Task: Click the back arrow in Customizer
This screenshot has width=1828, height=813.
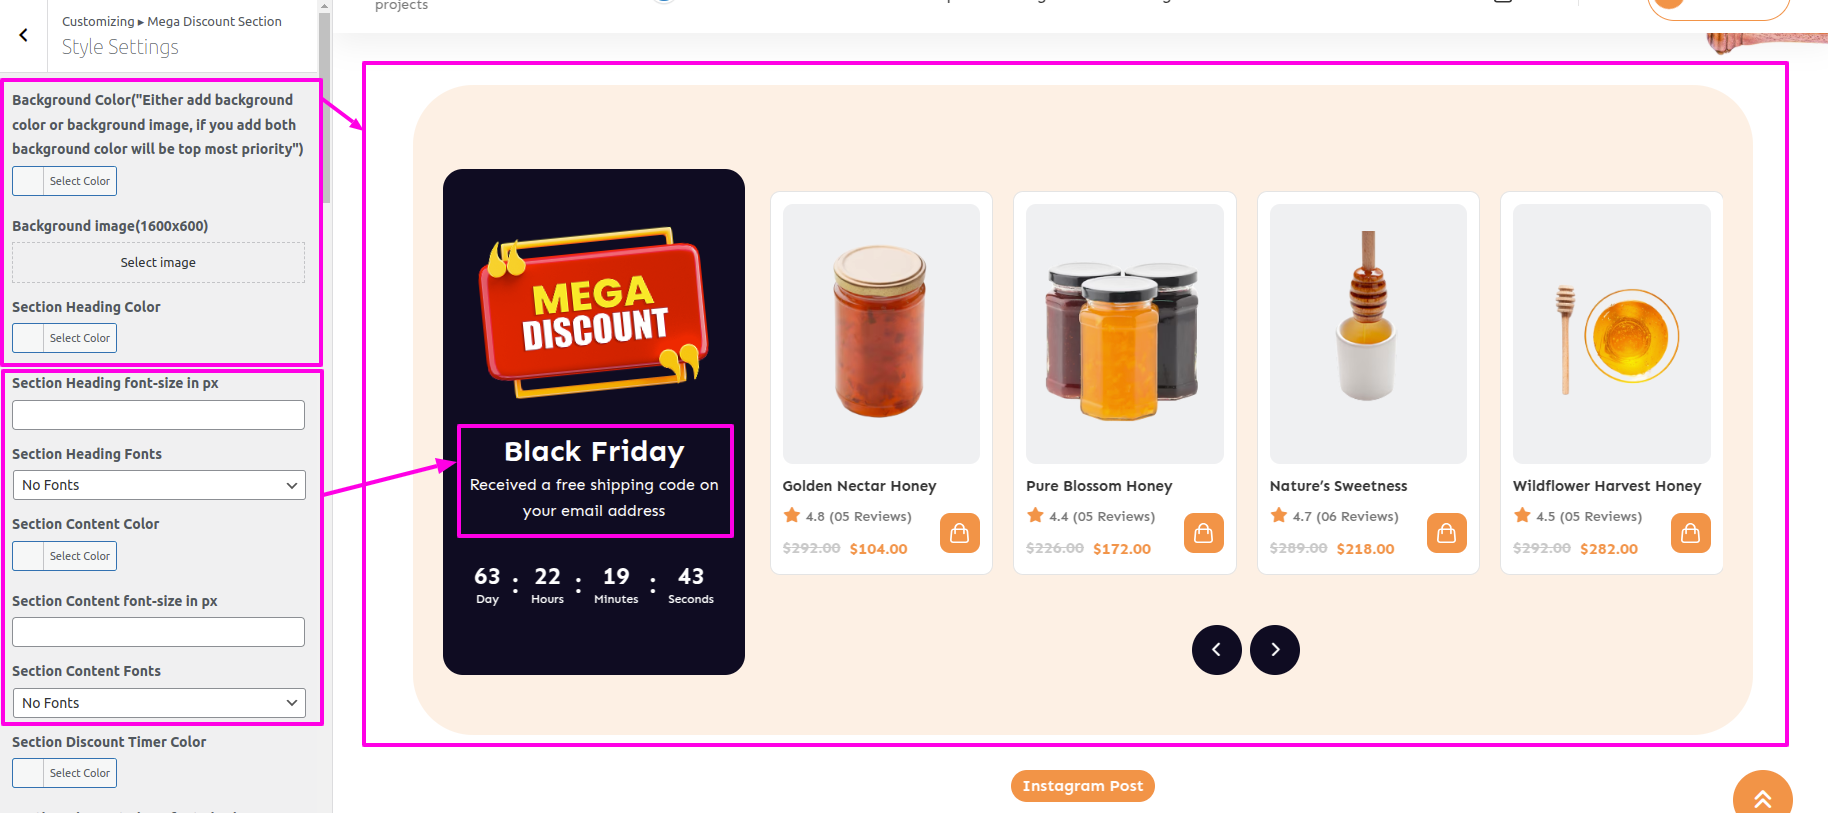Action: [x=23, y=35]
